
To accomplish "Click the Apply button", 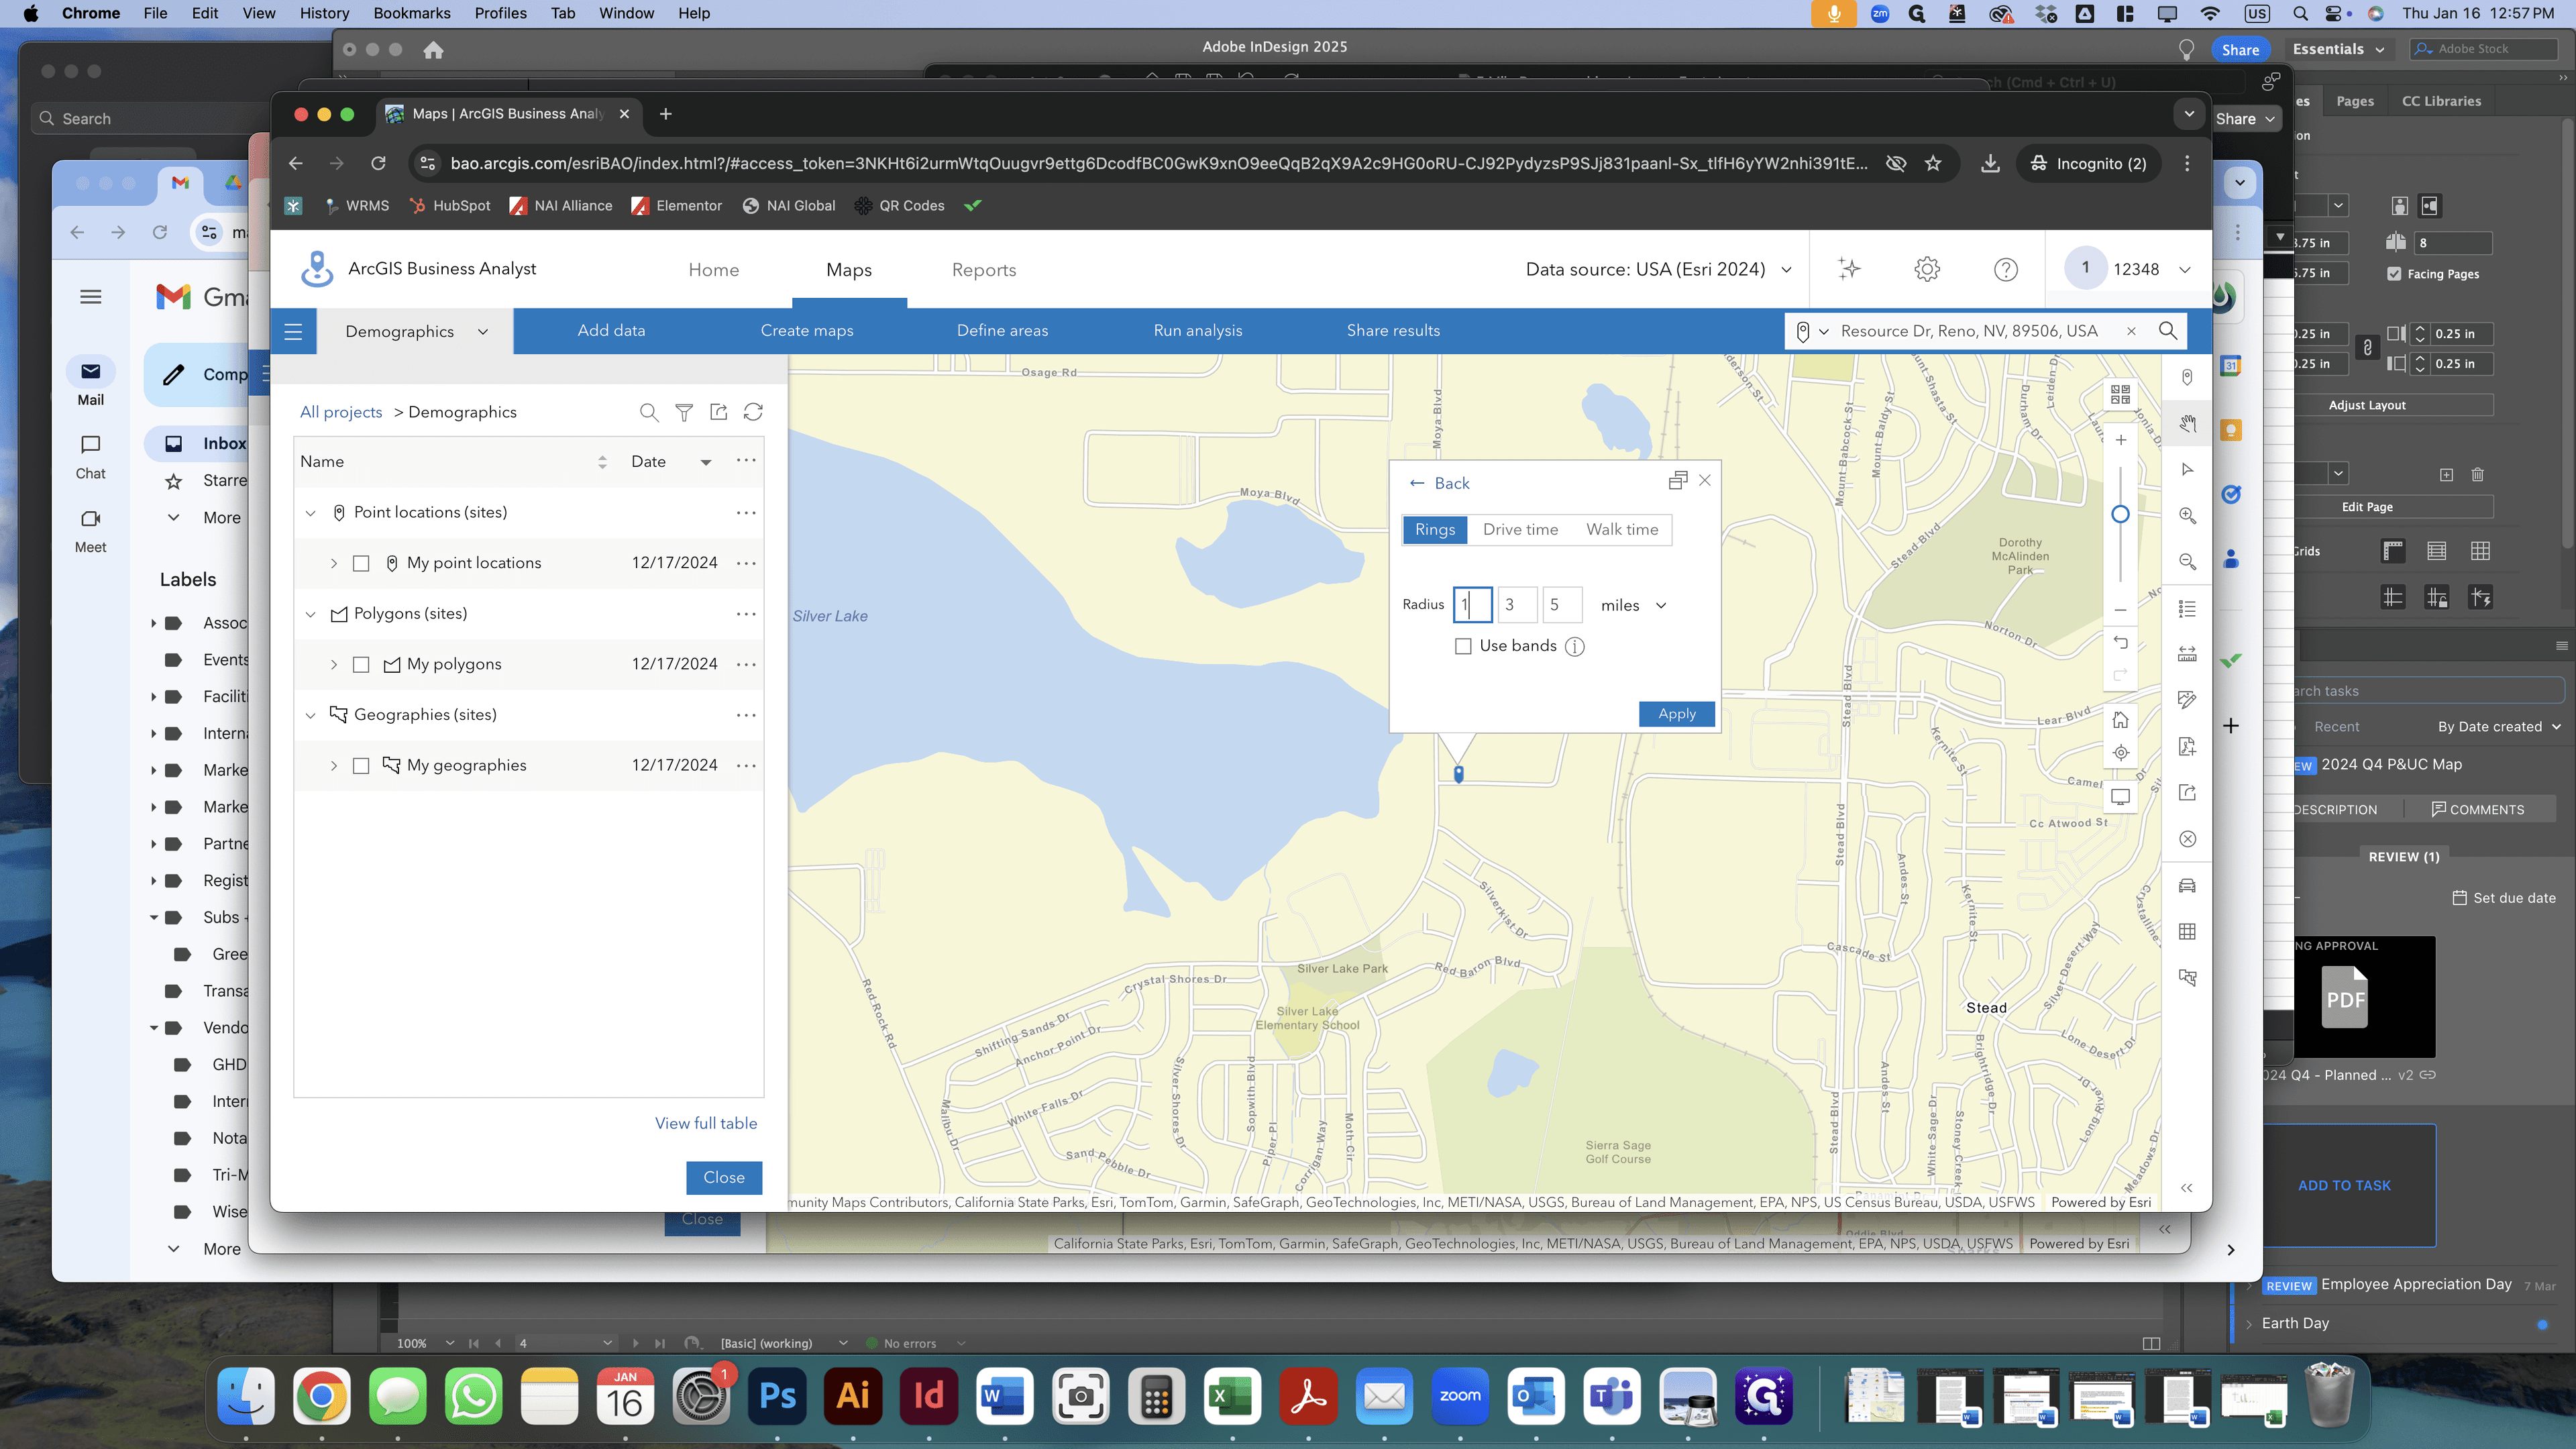I will click(1676, 714).
